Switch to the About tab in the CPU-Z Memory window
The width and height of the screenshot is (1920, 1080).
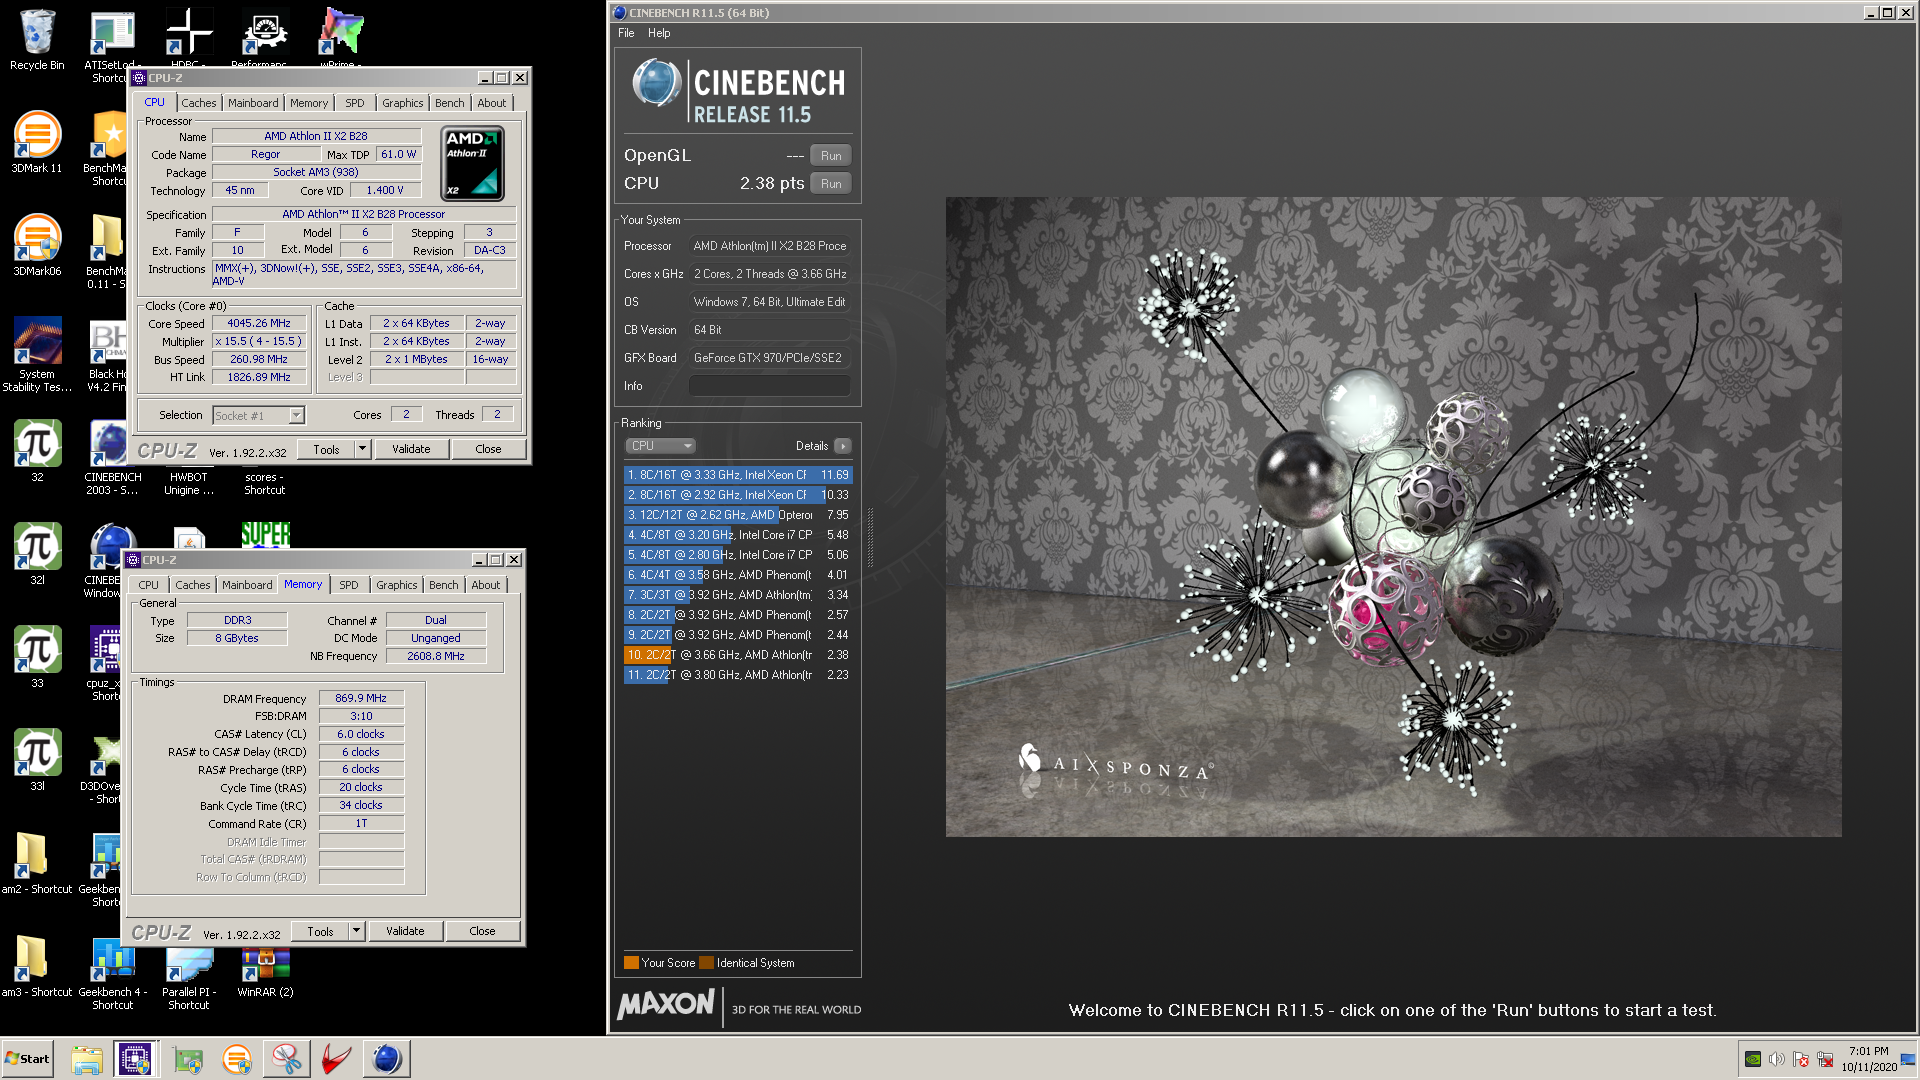pyautogui.click(x=486, y=585)
